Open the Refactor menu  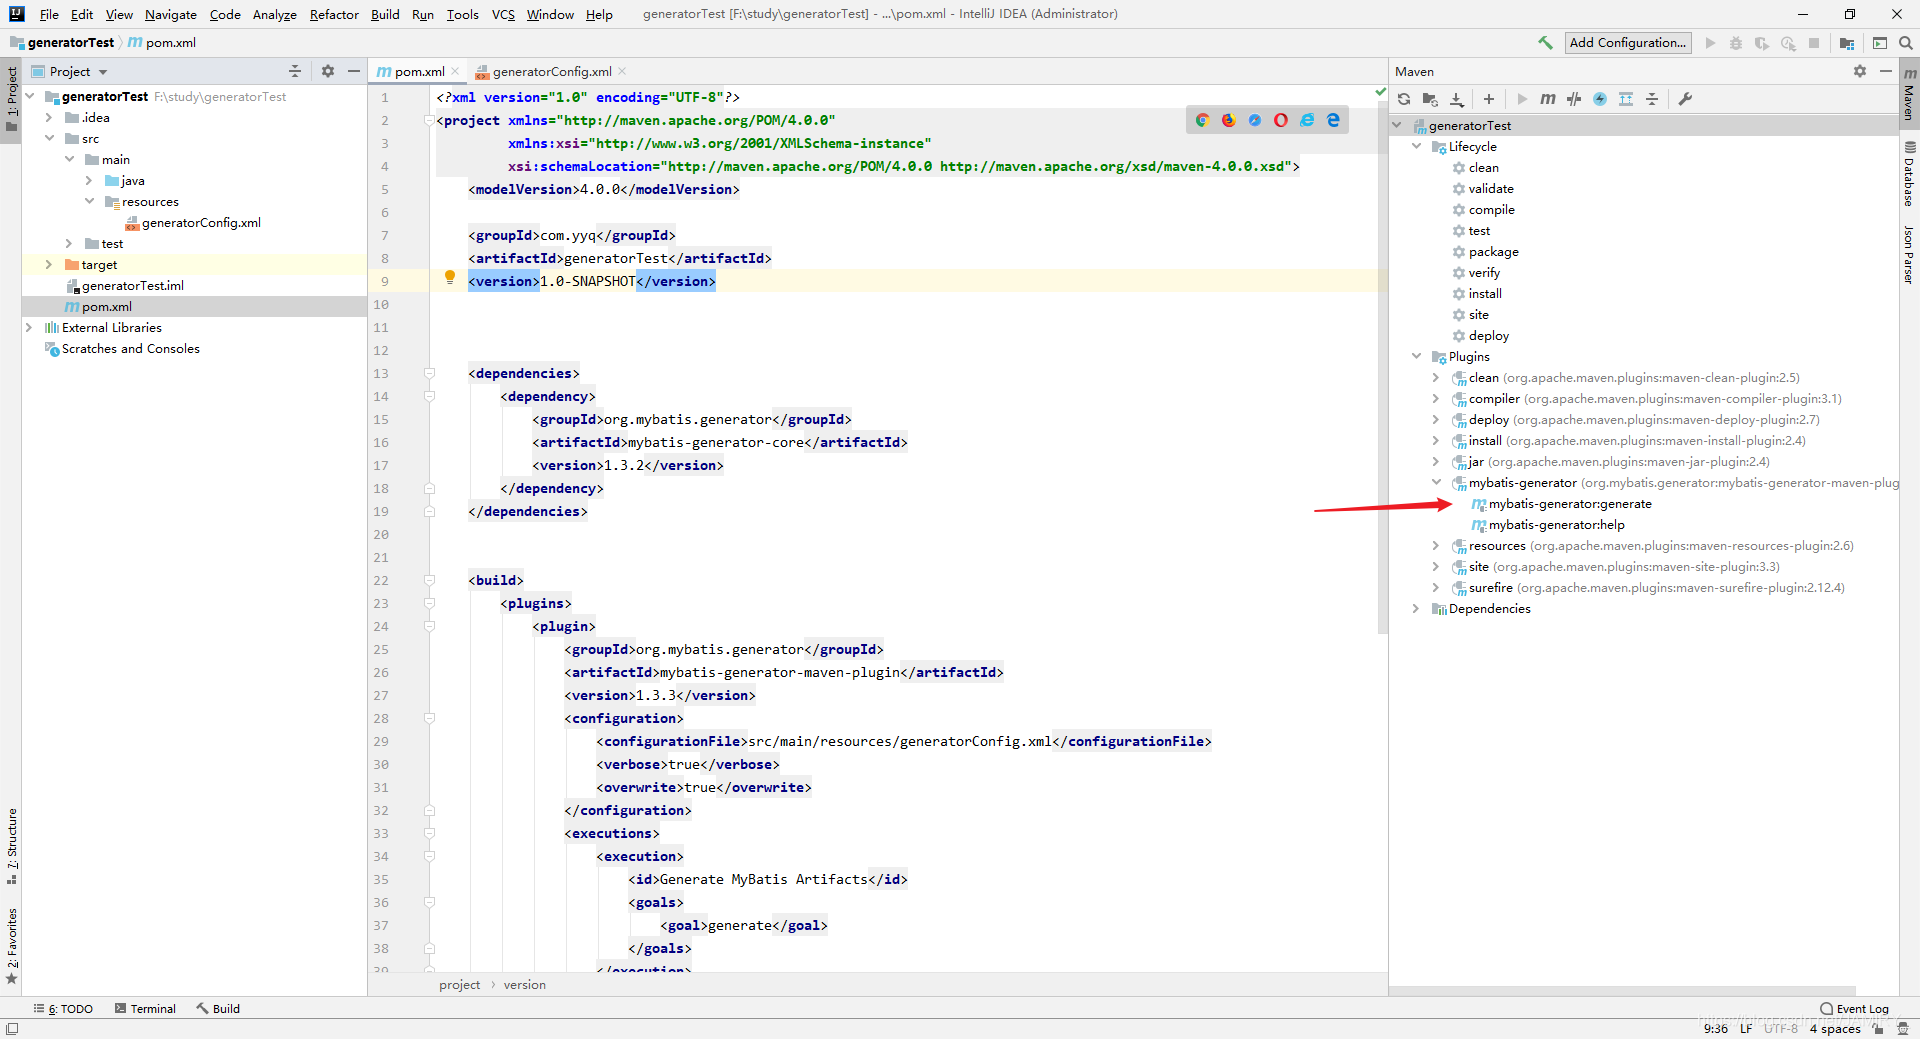334,14
